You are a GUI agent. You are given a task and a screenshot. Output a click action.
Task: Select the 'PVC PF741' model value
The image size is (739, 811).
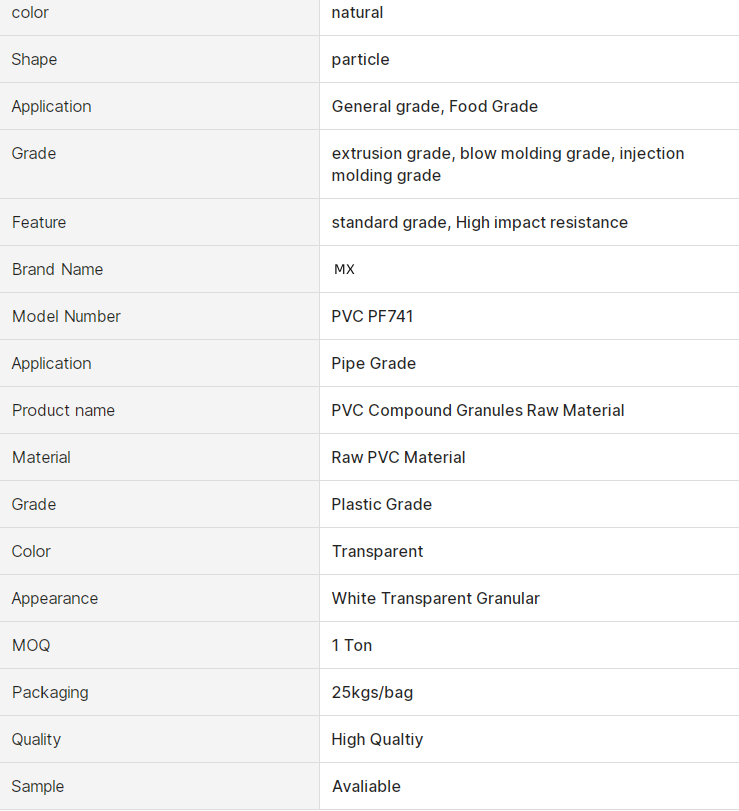tap(372, 317)
